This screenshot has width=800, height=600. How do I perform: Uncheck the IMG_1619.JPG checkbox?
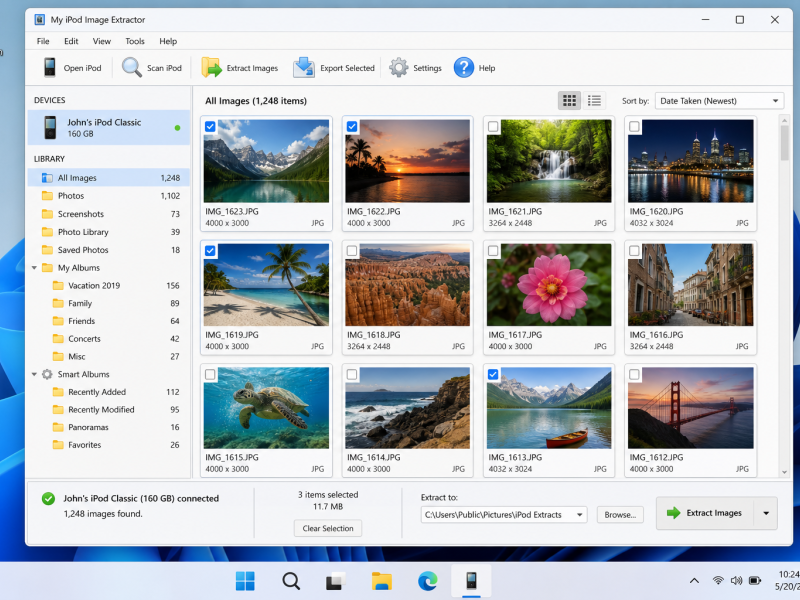click(210, 251)
